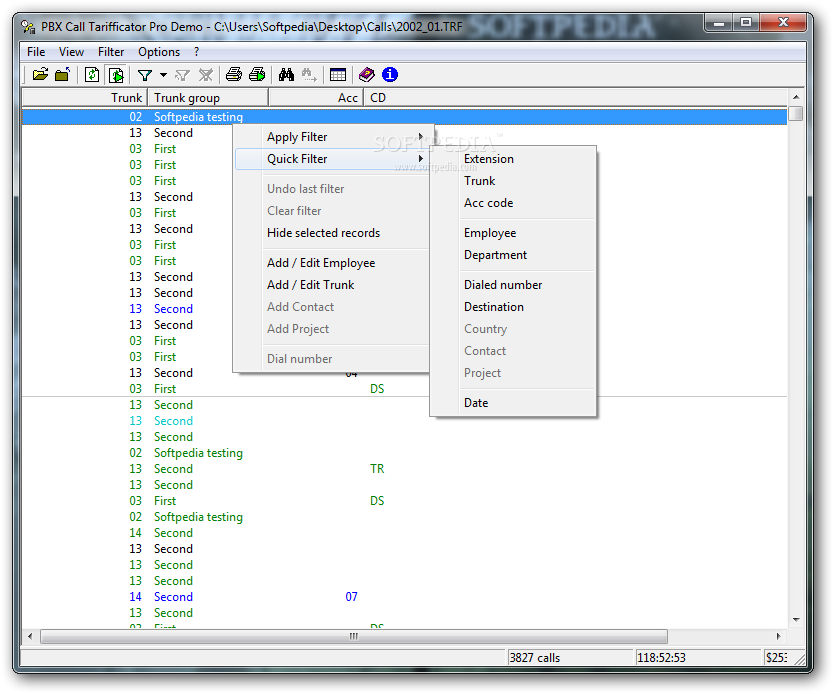
Task: Open the File menu
Action: tap(36, 52)
